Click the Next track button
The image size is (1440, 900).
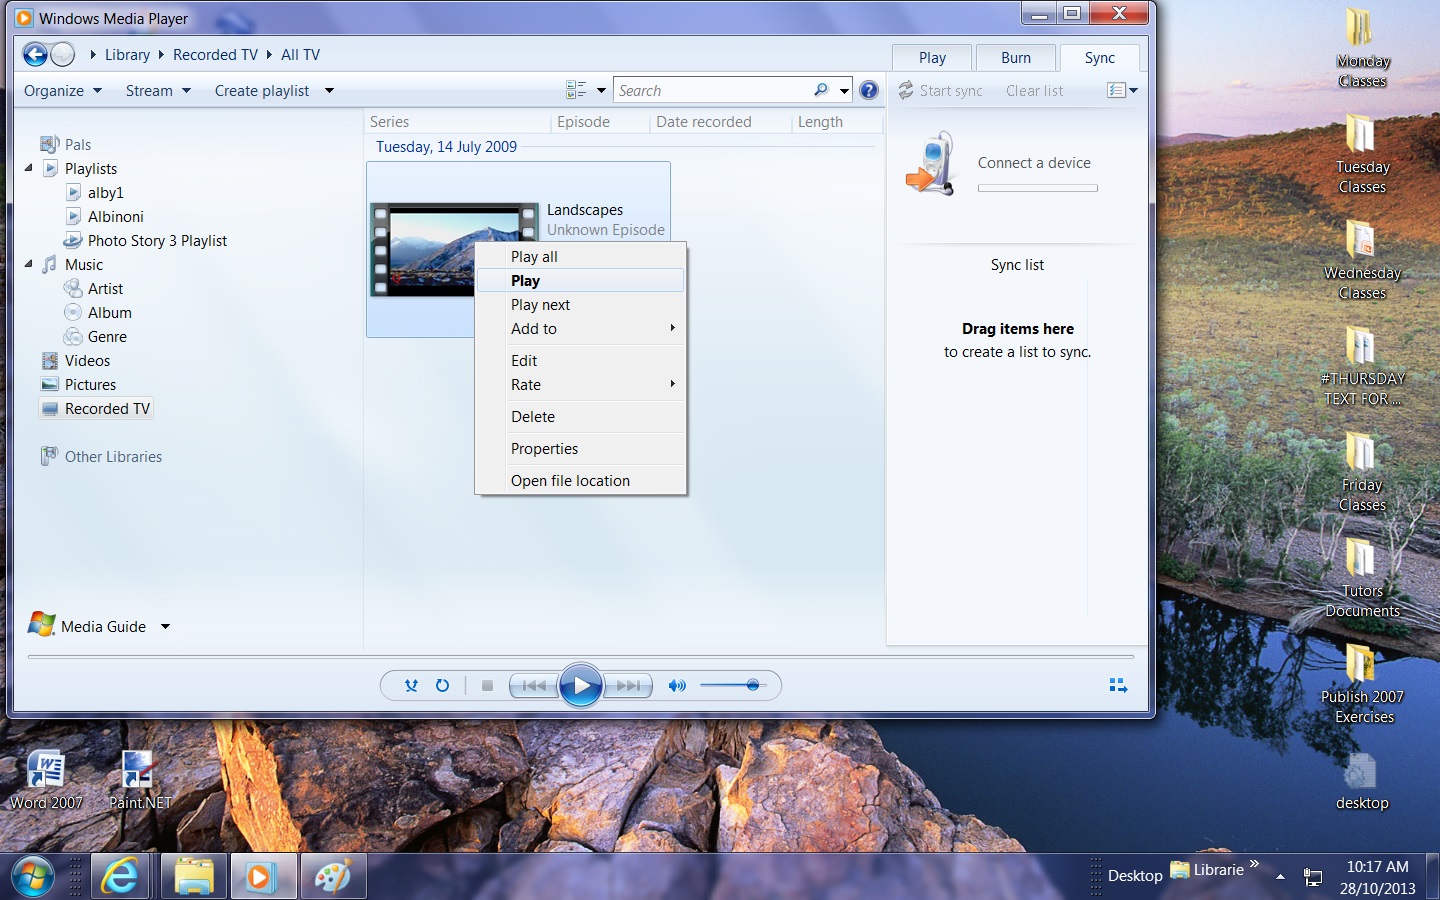click(x=628, y=685)
